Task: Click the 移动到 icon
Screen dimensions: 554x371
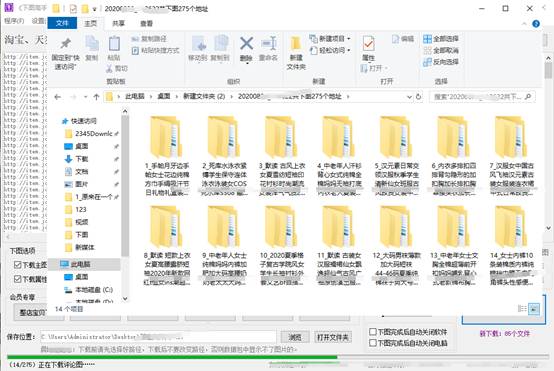Action: coord(199,44)
